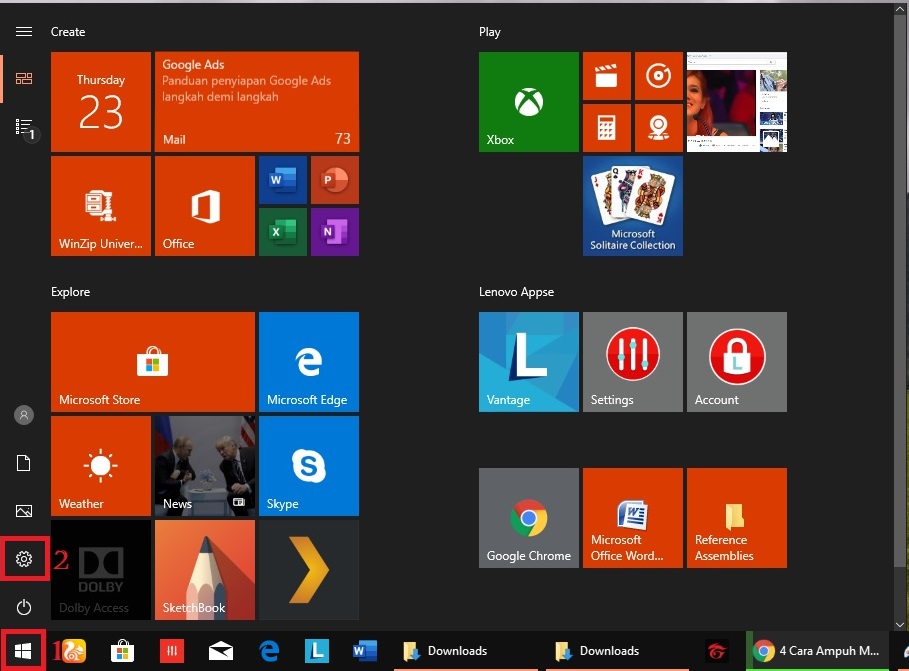Click the Power icon in sidebar
This screenshot has width=909, height=671.
click(x=25, y=607)
